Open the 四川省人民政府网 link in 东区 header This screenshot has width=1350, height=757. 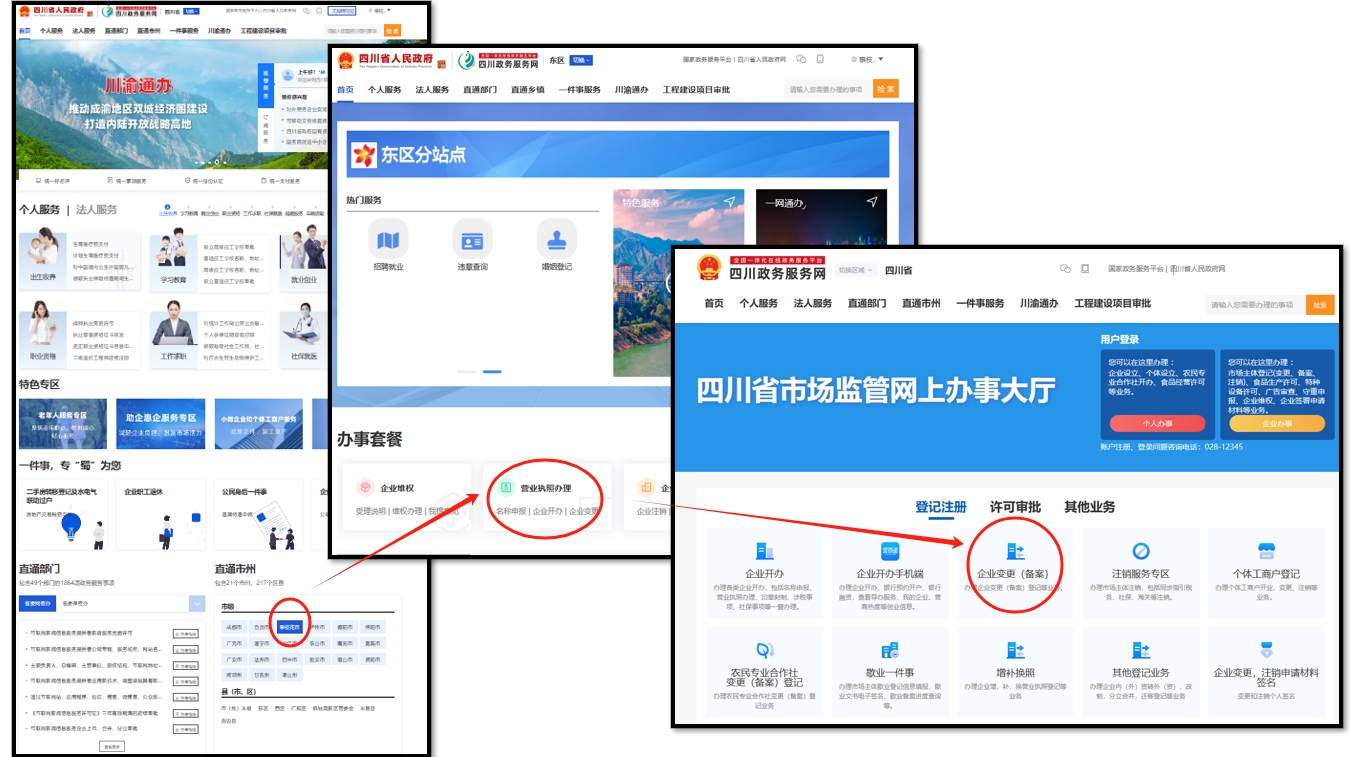point(761,60)
